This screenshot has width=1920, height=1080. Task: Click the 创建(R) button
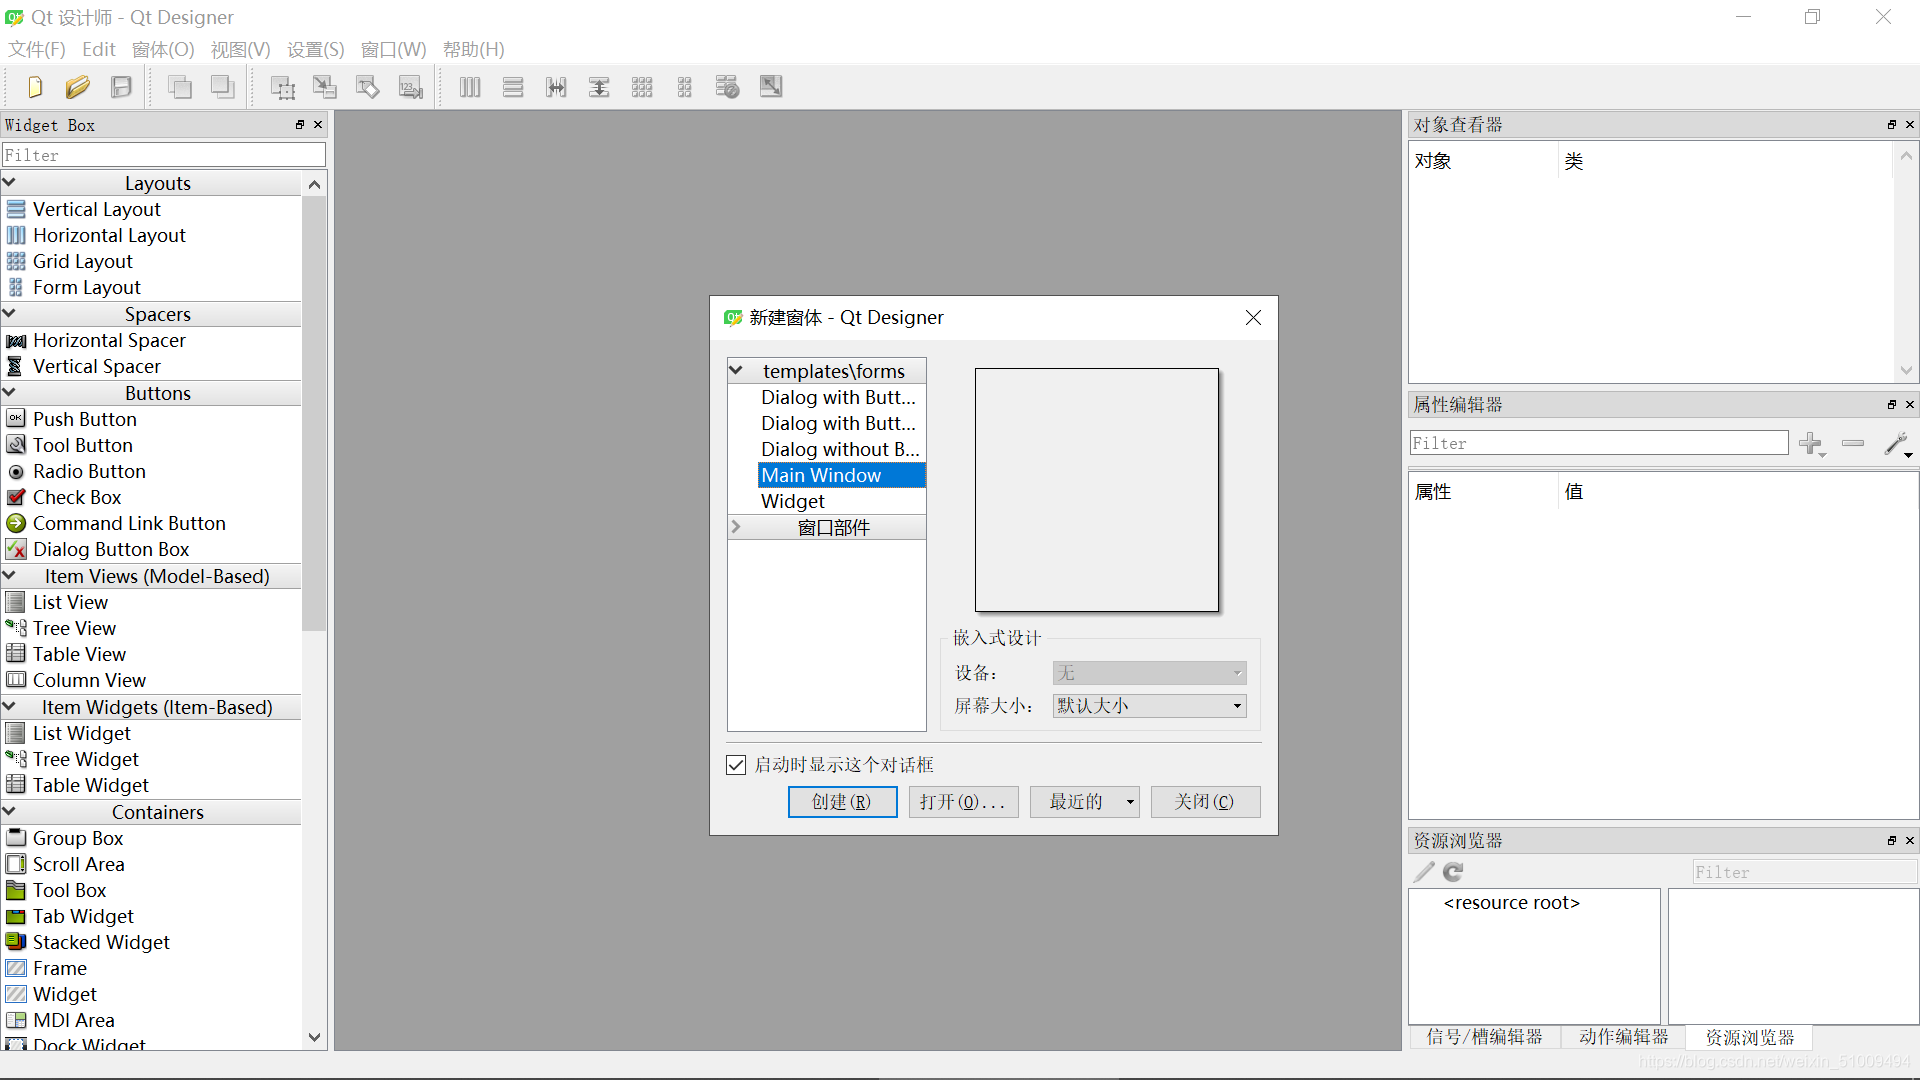842,802
